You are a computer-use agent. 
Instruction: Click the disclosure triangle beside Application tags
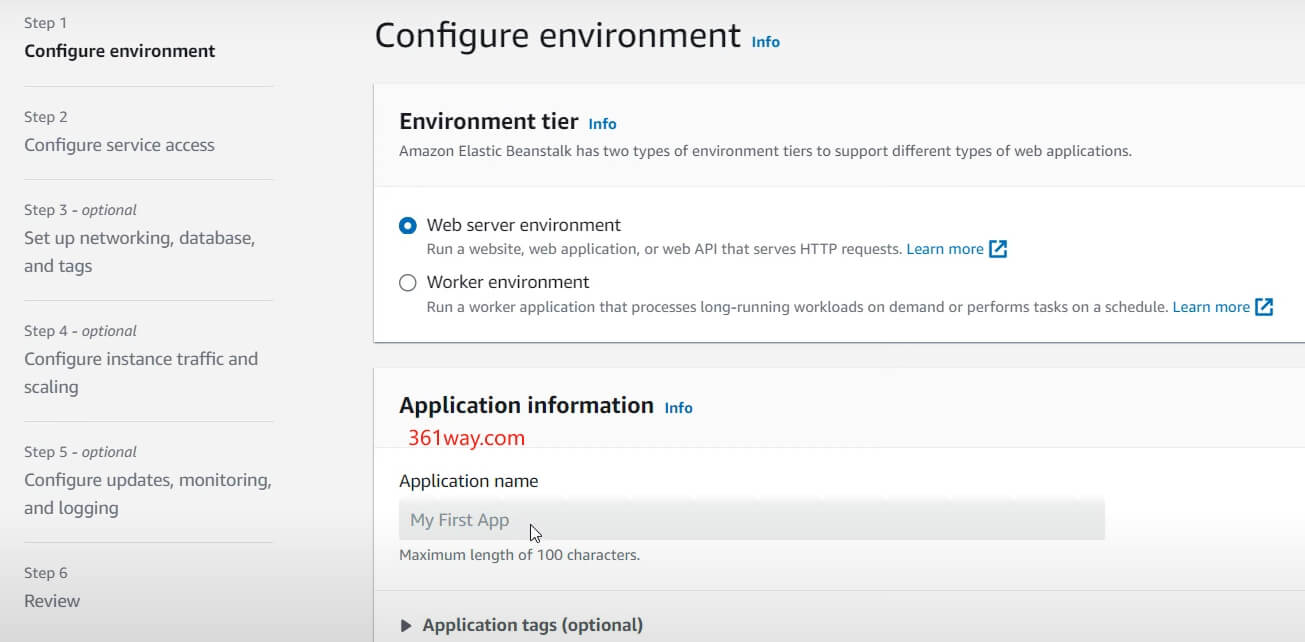(406, 625)
